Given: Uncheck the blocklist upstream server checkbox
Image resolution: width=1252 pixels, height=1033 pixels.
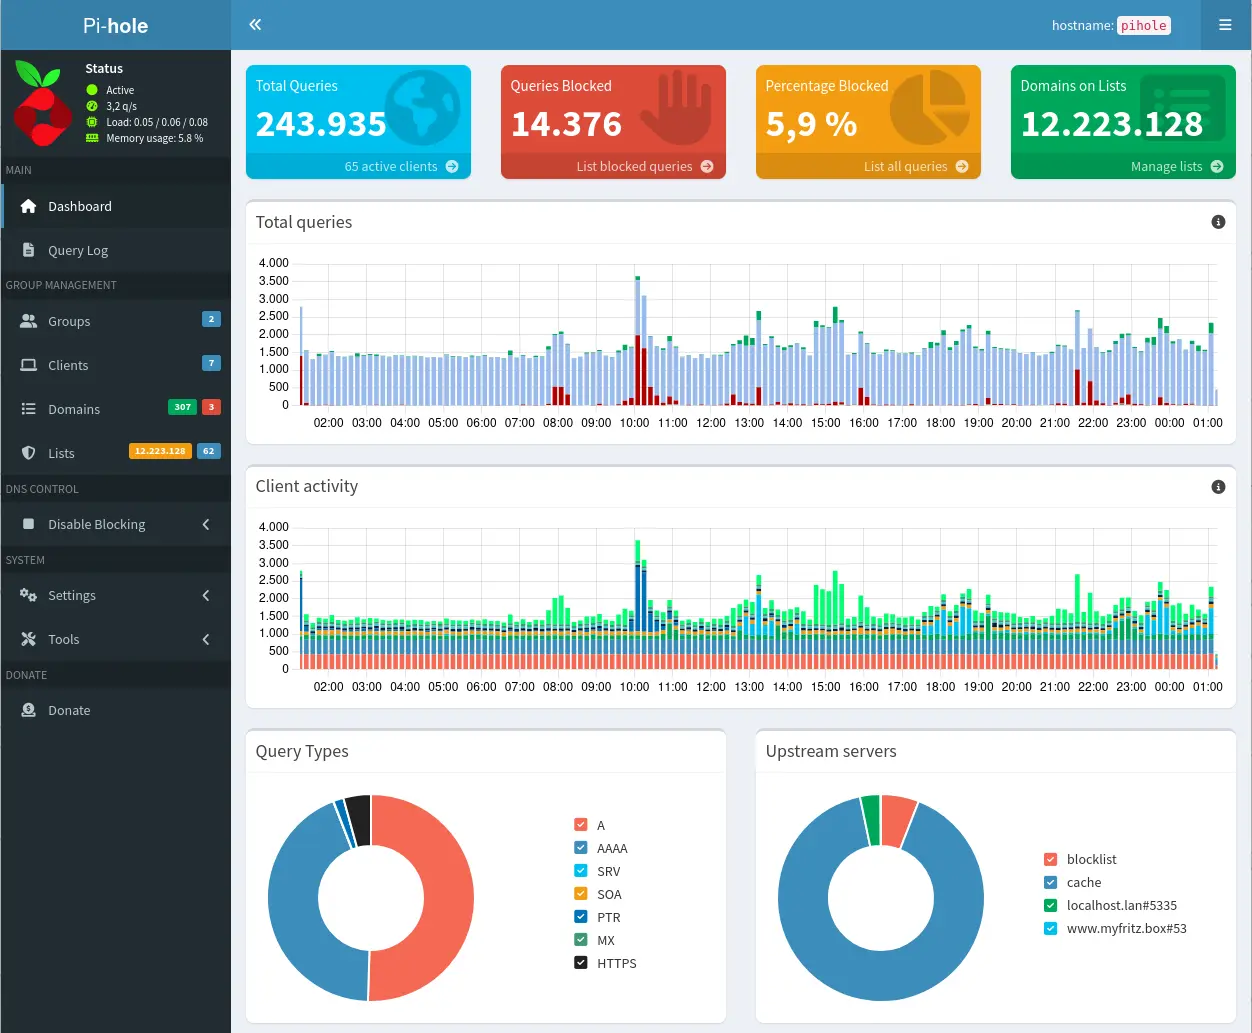Looking at the screenshot, I should 1050,859.
